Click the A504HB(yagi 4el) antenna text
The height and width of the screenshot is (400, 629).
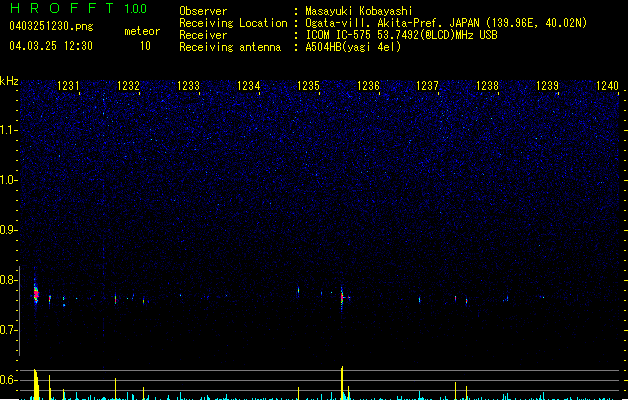(x=353, y=47)
